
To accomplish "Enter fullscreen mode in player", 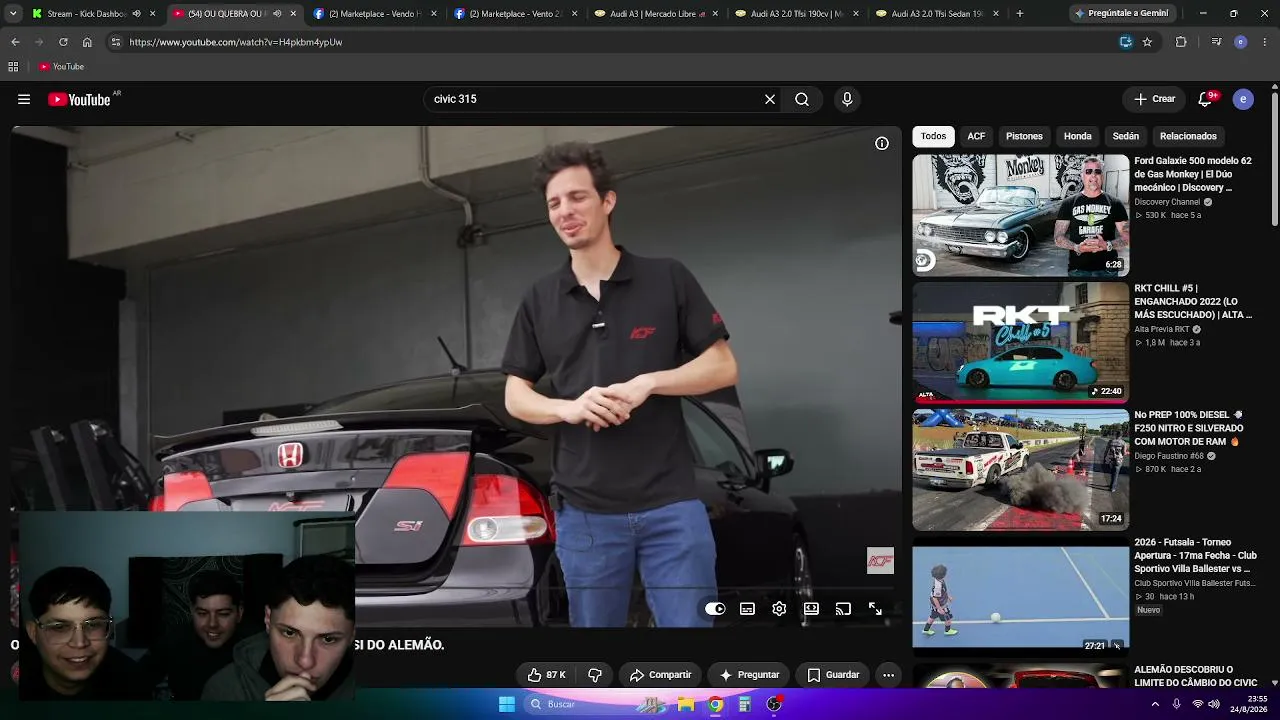I will coord(875,609).
